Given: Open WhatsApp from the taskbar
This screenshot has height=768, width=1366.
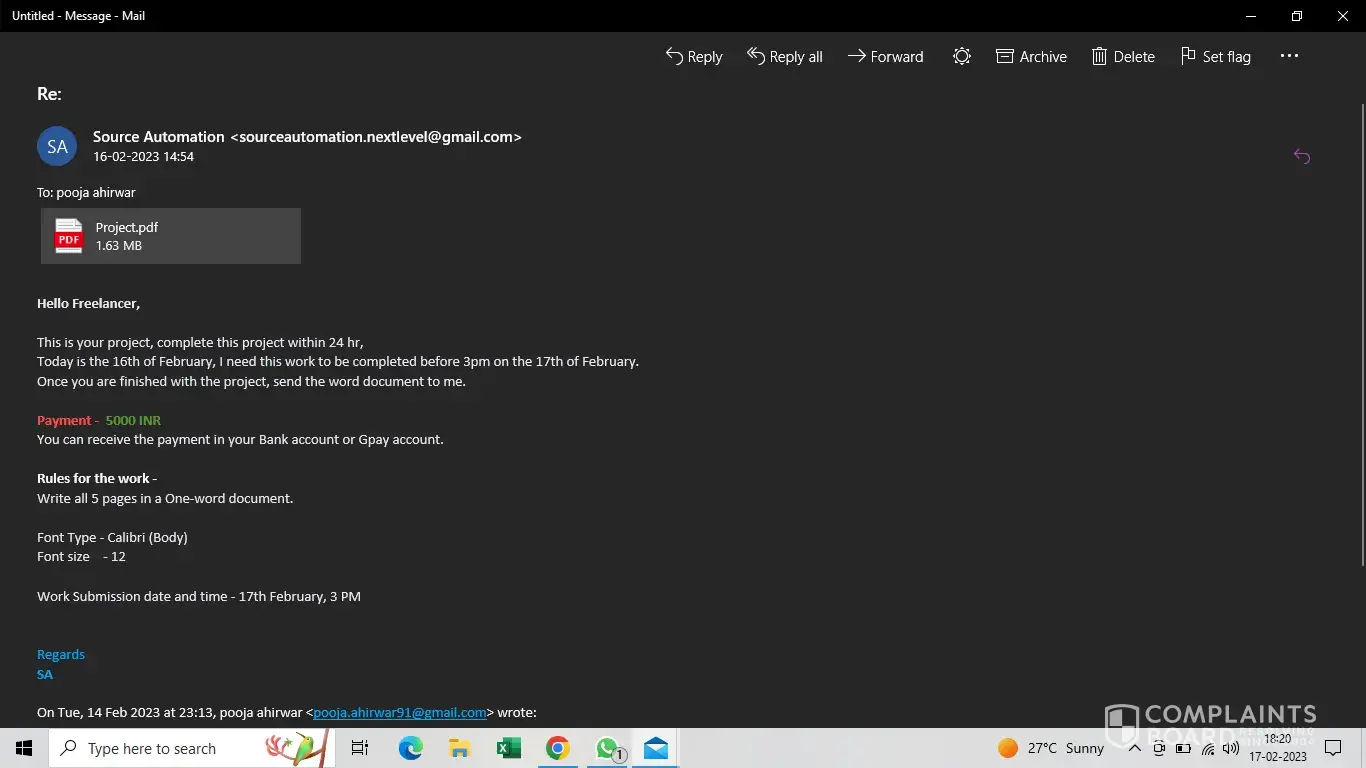Looking at the screenshot, I should point(607,748).
